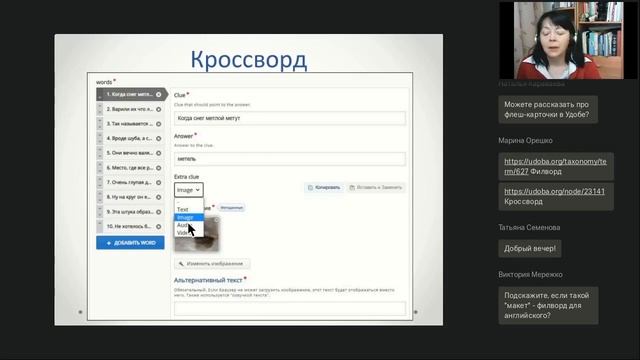Click the 'Кроссворд' slide title
Screen dimensions: 640x360
[249, 60]
